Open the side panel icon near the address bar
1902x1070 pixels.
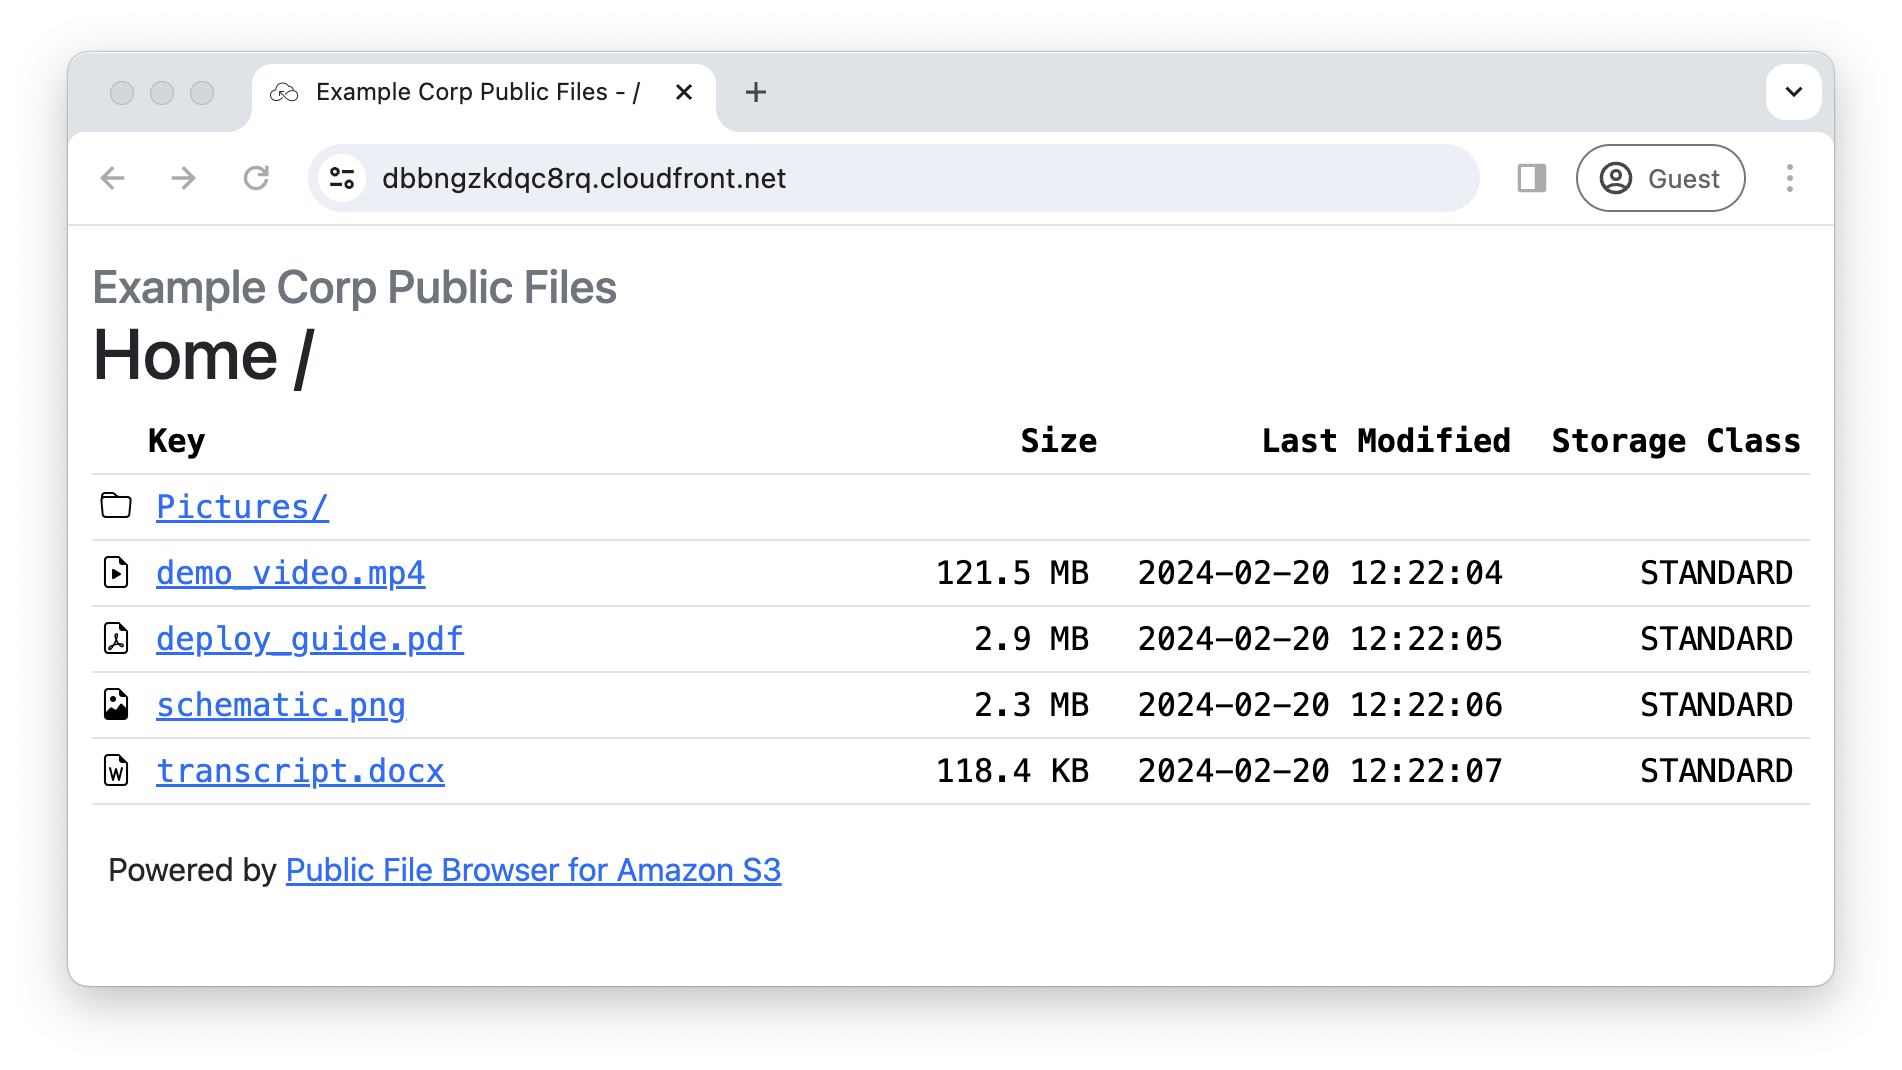(1530, 178)
